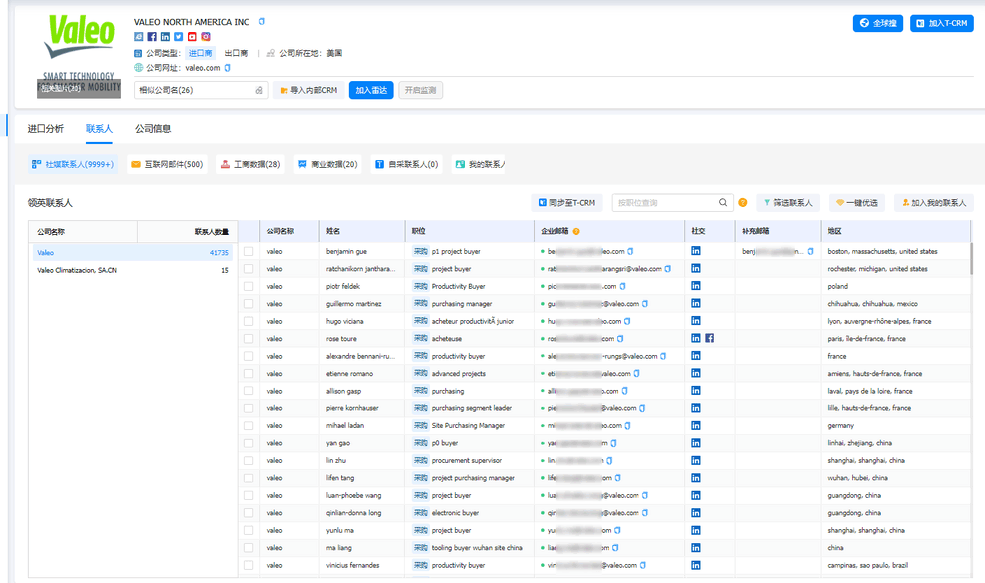
Task: Copy the company name VALEO NORTH AMERICA INC
Action: (262, 21)
